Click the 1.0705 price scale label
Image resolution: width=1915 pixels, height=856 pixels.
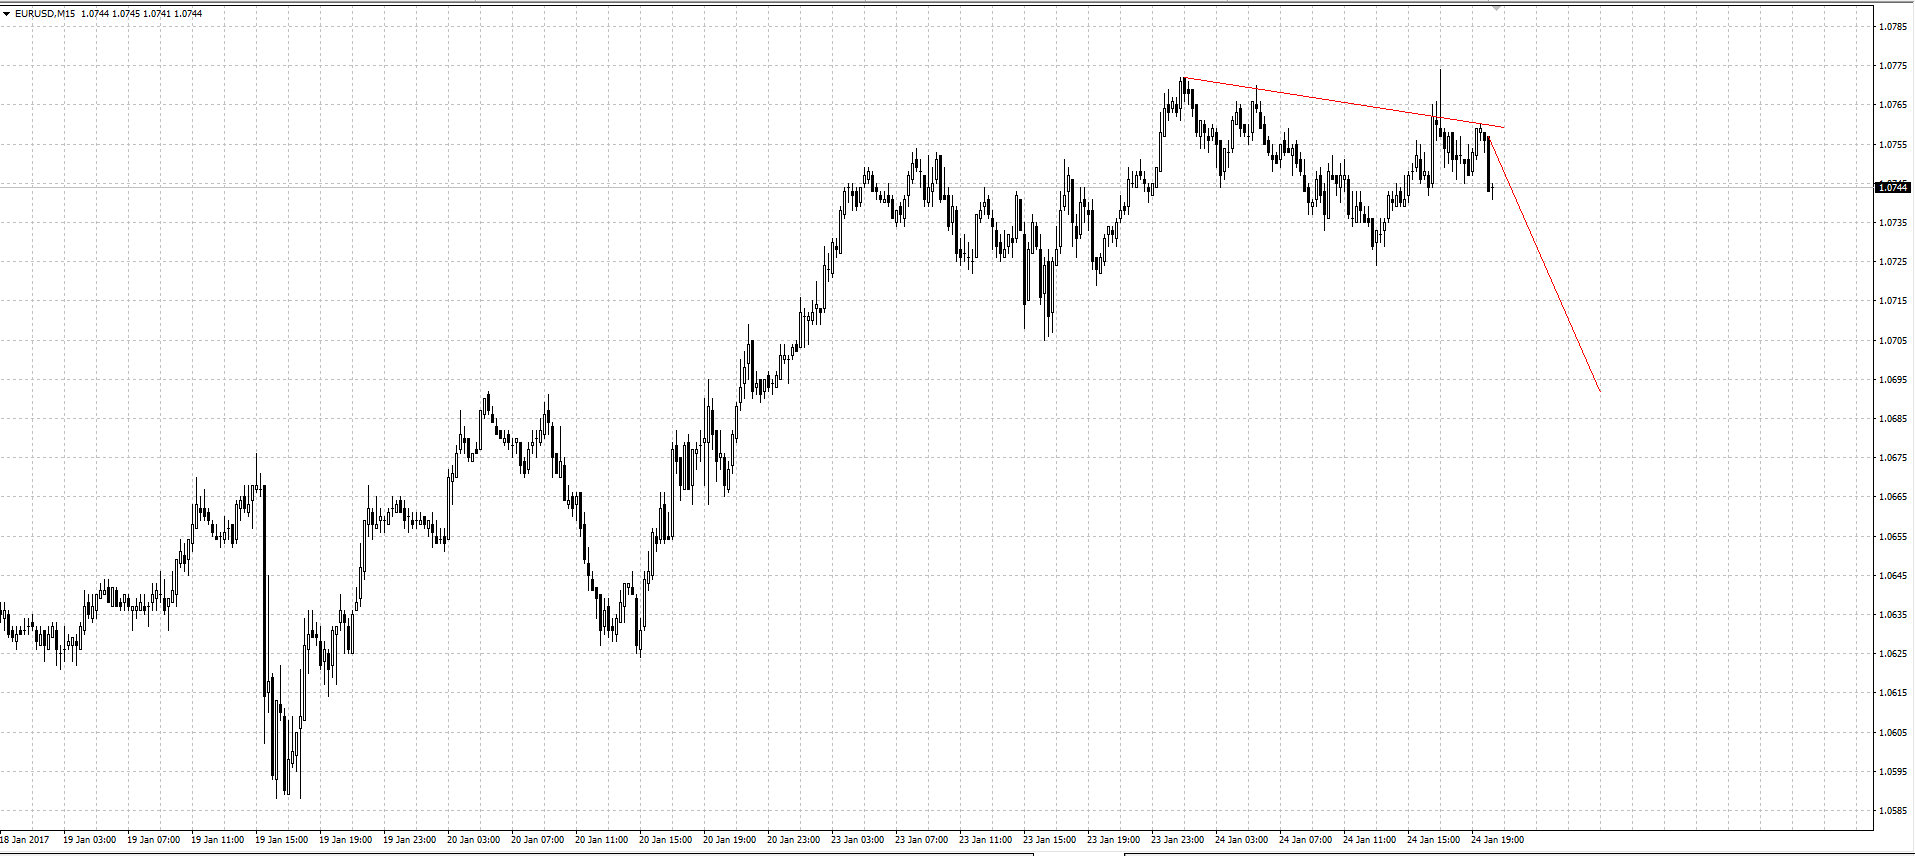coord(1892,341)
